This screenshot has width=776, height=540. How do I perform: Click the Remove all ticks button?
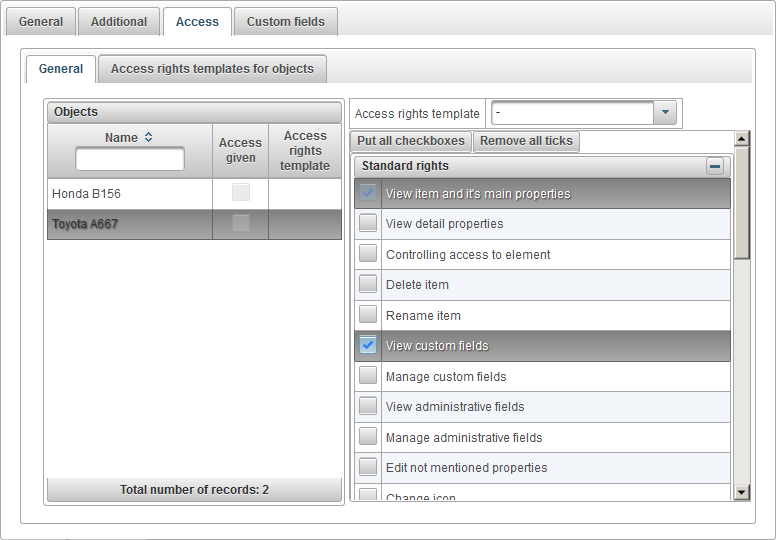coord(526,141)
